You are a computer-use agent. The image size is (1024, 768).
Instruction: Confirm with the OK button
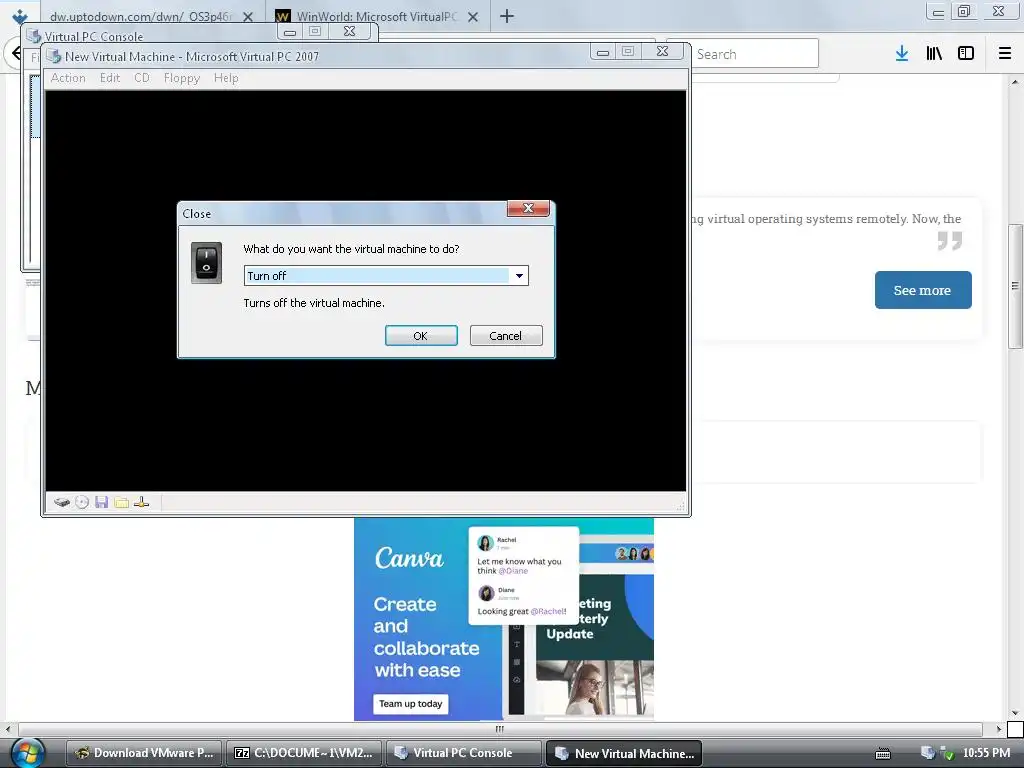pyautogui.click(x=421, y=336)
